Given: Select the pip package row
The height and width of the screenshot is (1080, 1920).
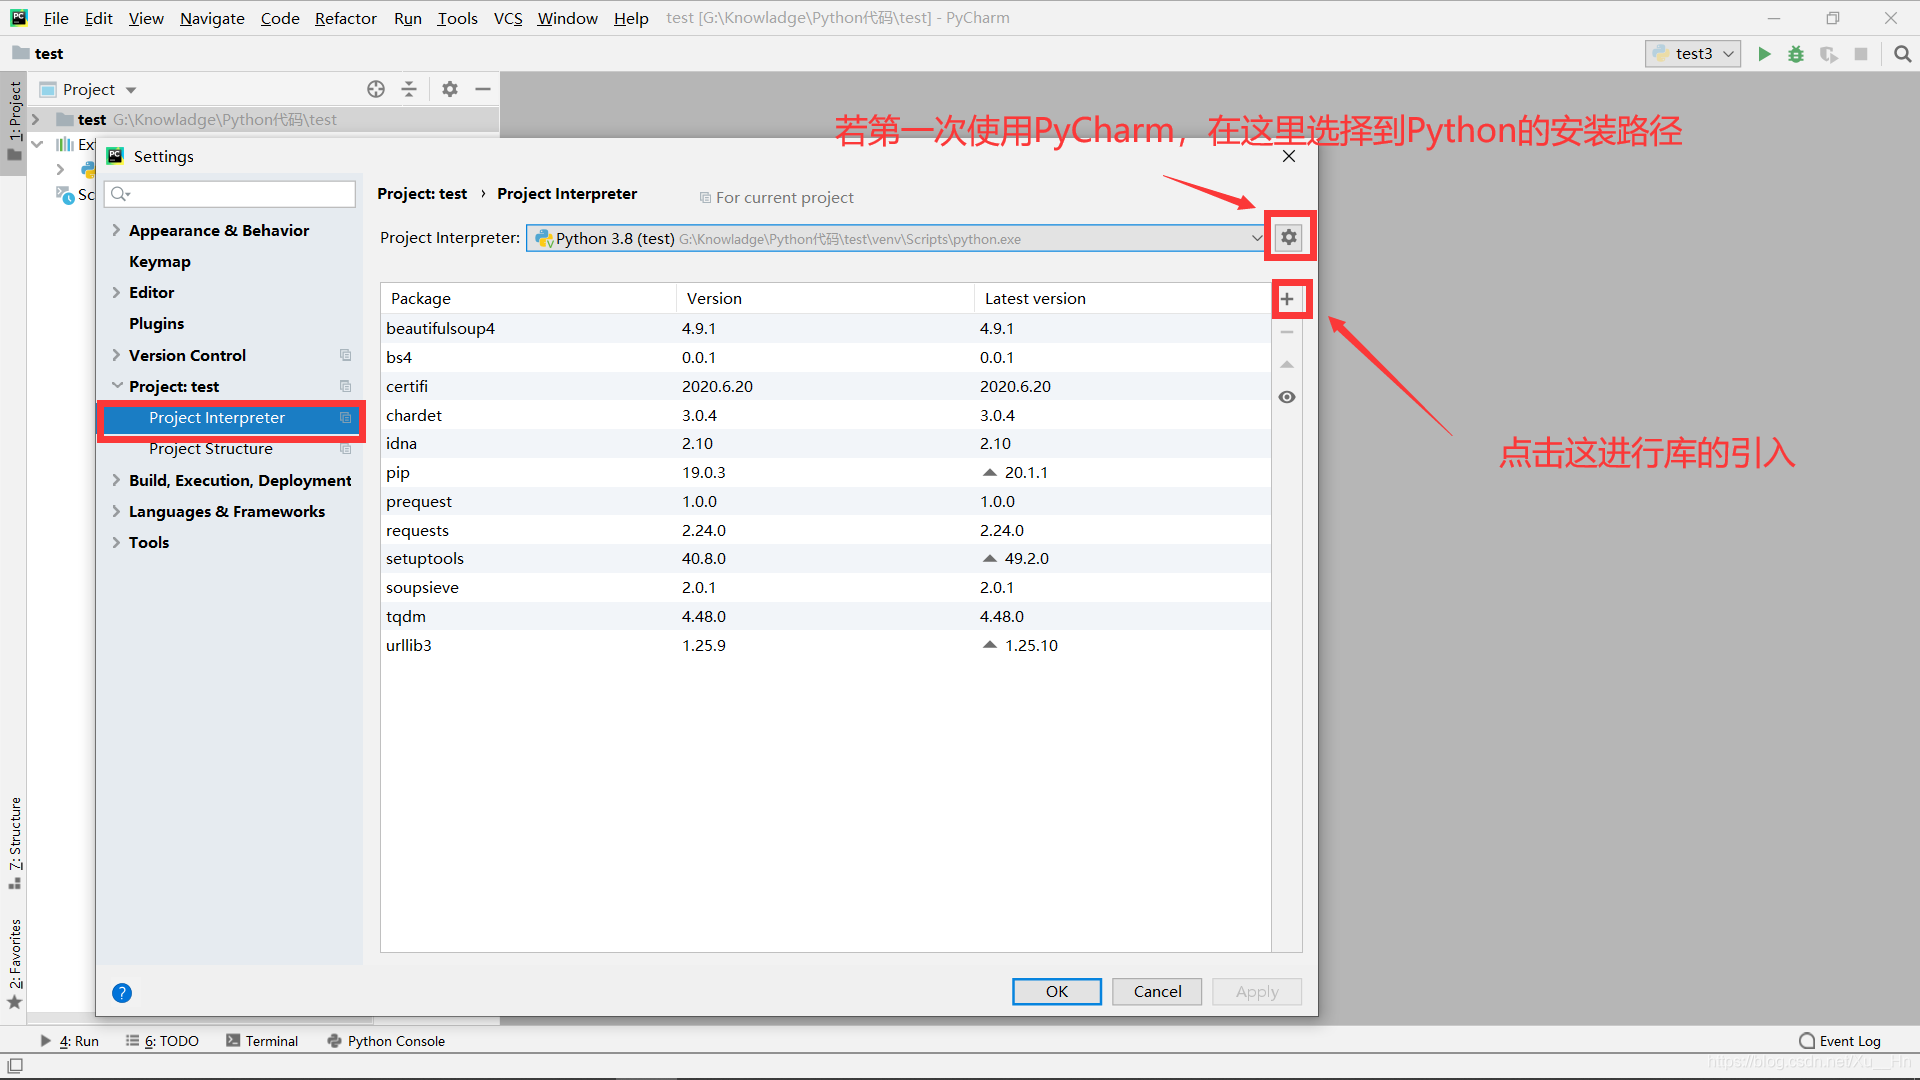Looking at the screenshot, I should (826, 473).
